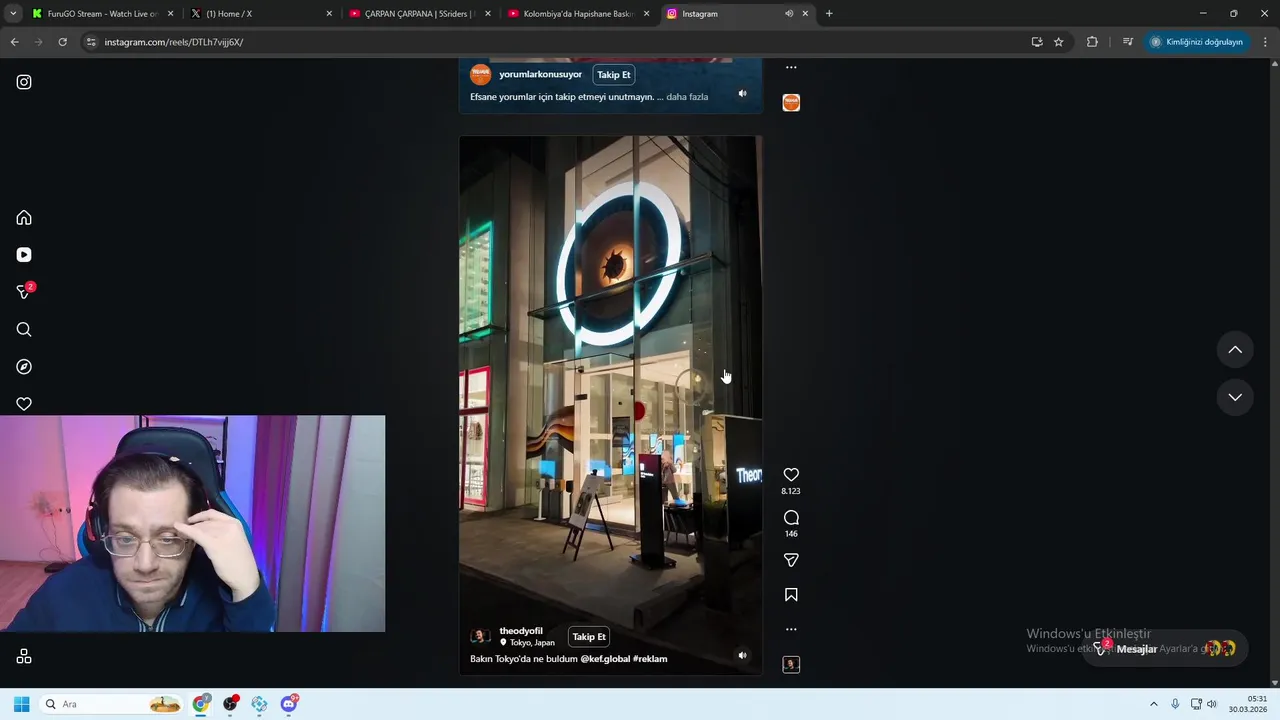The image size is (1280, 720).
Task: Switch to FuruGO Stream browser tab
Action: tap(102, 14)
